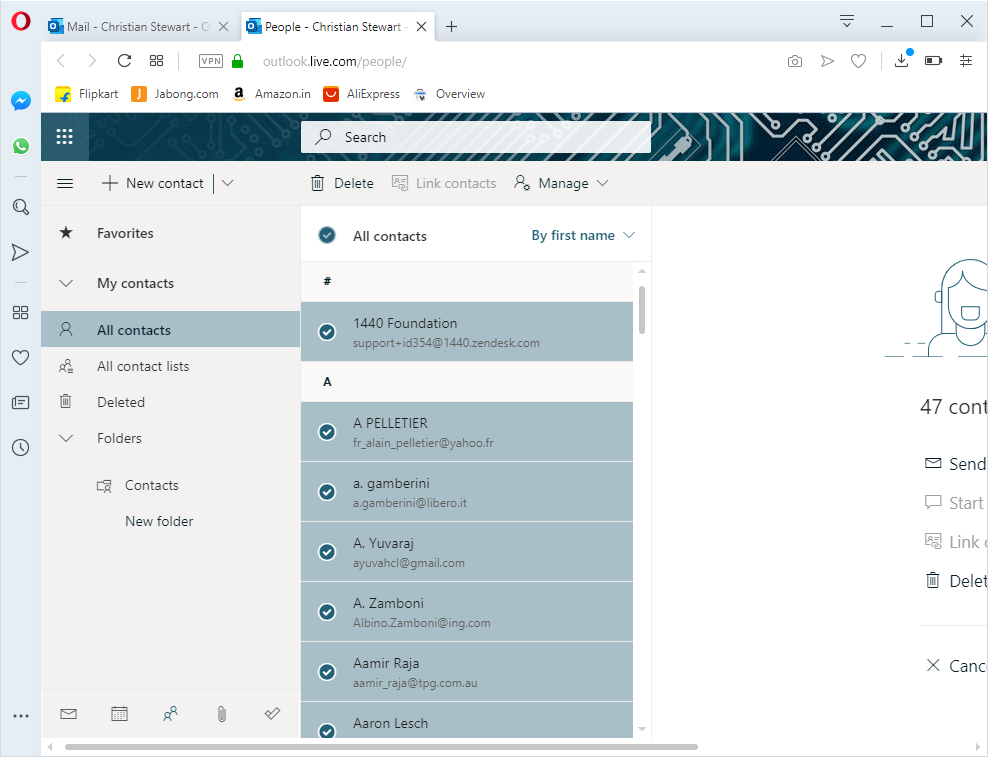The width and height of the screenshot is (988, 757).
Task: Change sort order By first name
Action: (x=583, y=235)
